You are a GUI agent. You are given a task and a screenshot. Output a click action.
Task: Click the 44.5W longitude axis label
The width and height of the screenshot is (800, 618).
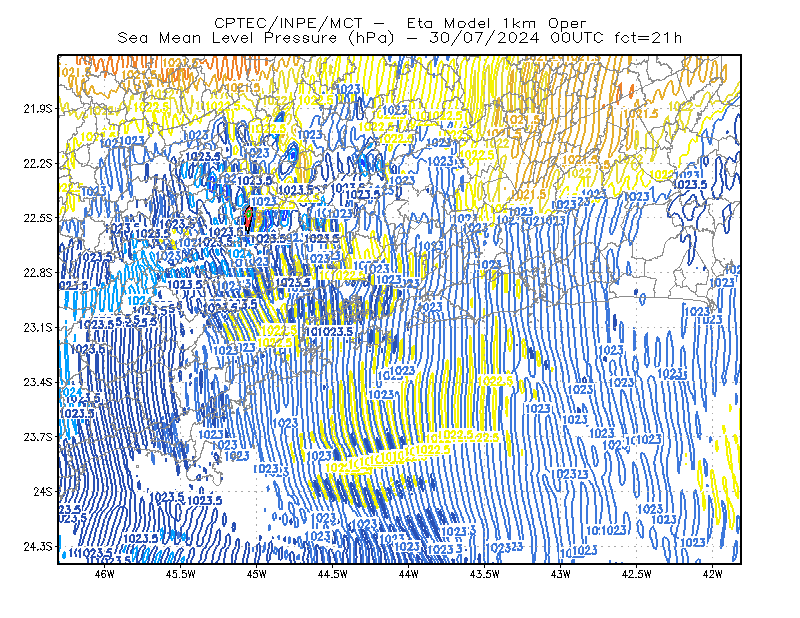pos(333,574)
